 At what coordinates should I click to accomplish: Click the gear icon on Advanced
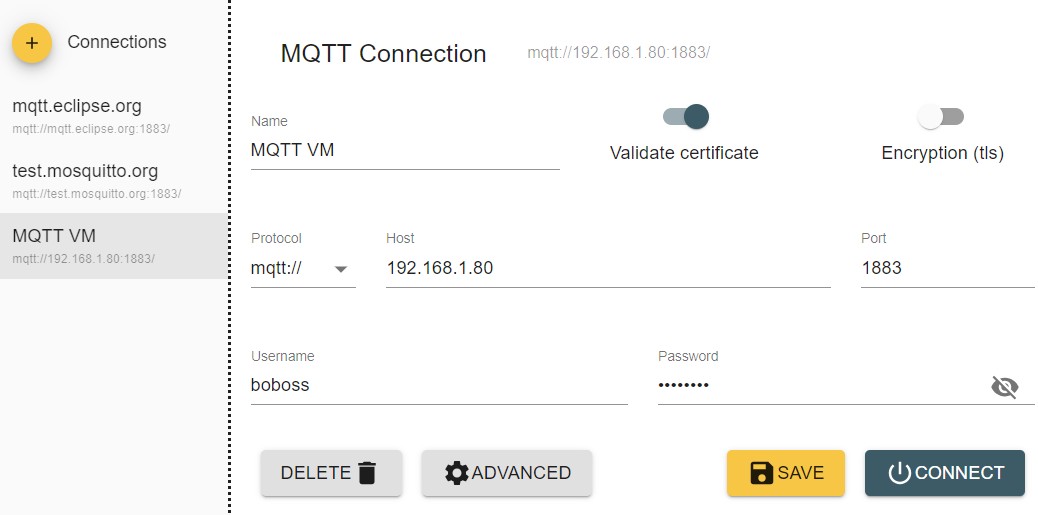point(457,473)
